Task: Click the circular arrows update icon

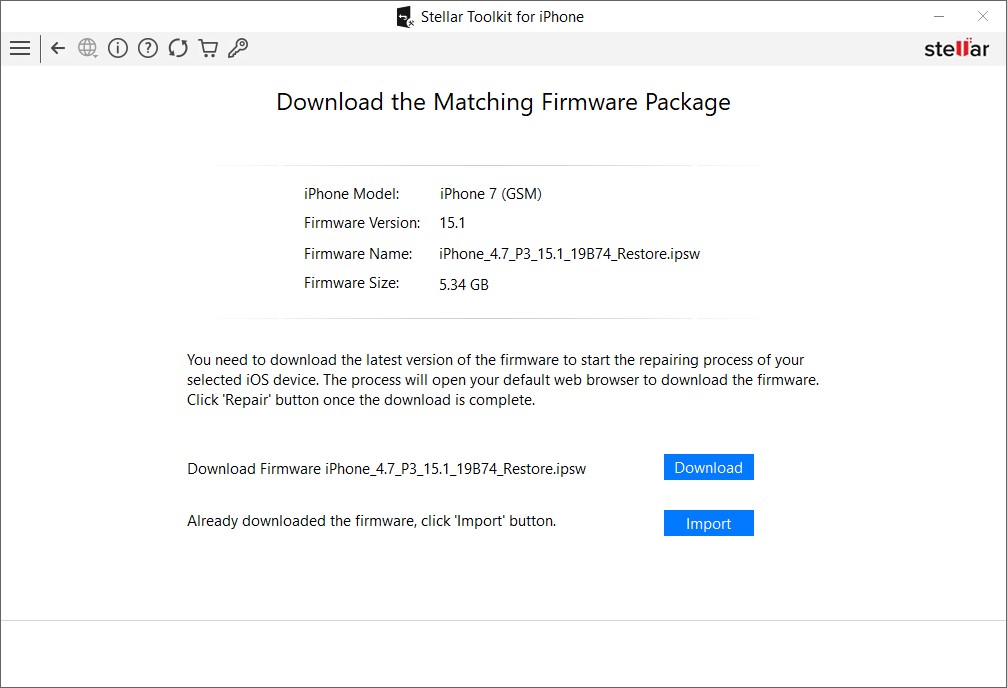Action: 178,48
